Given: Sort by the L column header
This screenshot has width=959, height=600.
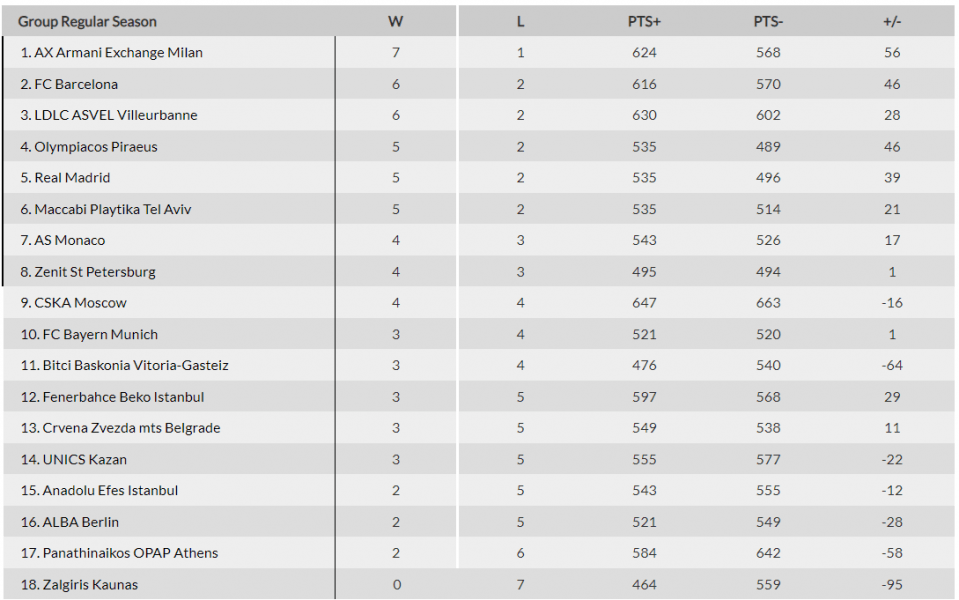Looking at the screenshot, I should (x=520, y=21).
